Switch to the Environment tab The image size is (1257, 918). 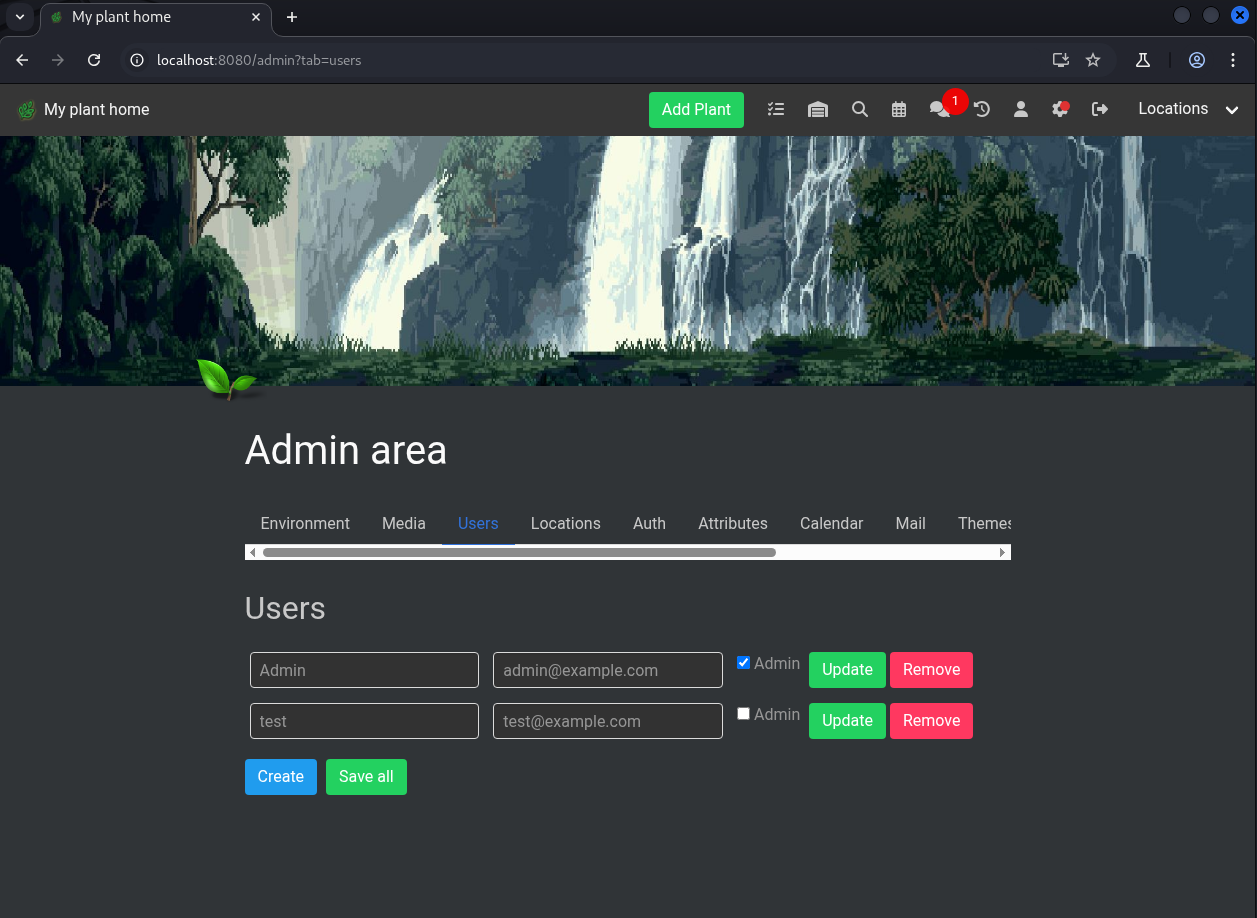[305, 523]
